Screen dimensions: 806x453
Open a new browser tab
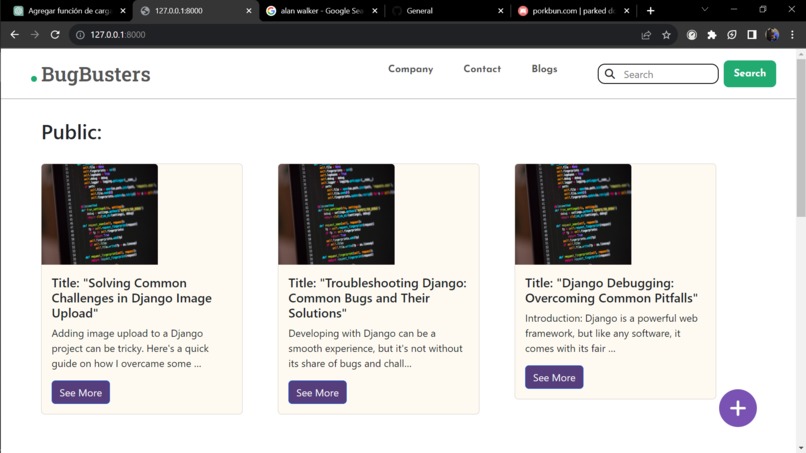point(650,10)
